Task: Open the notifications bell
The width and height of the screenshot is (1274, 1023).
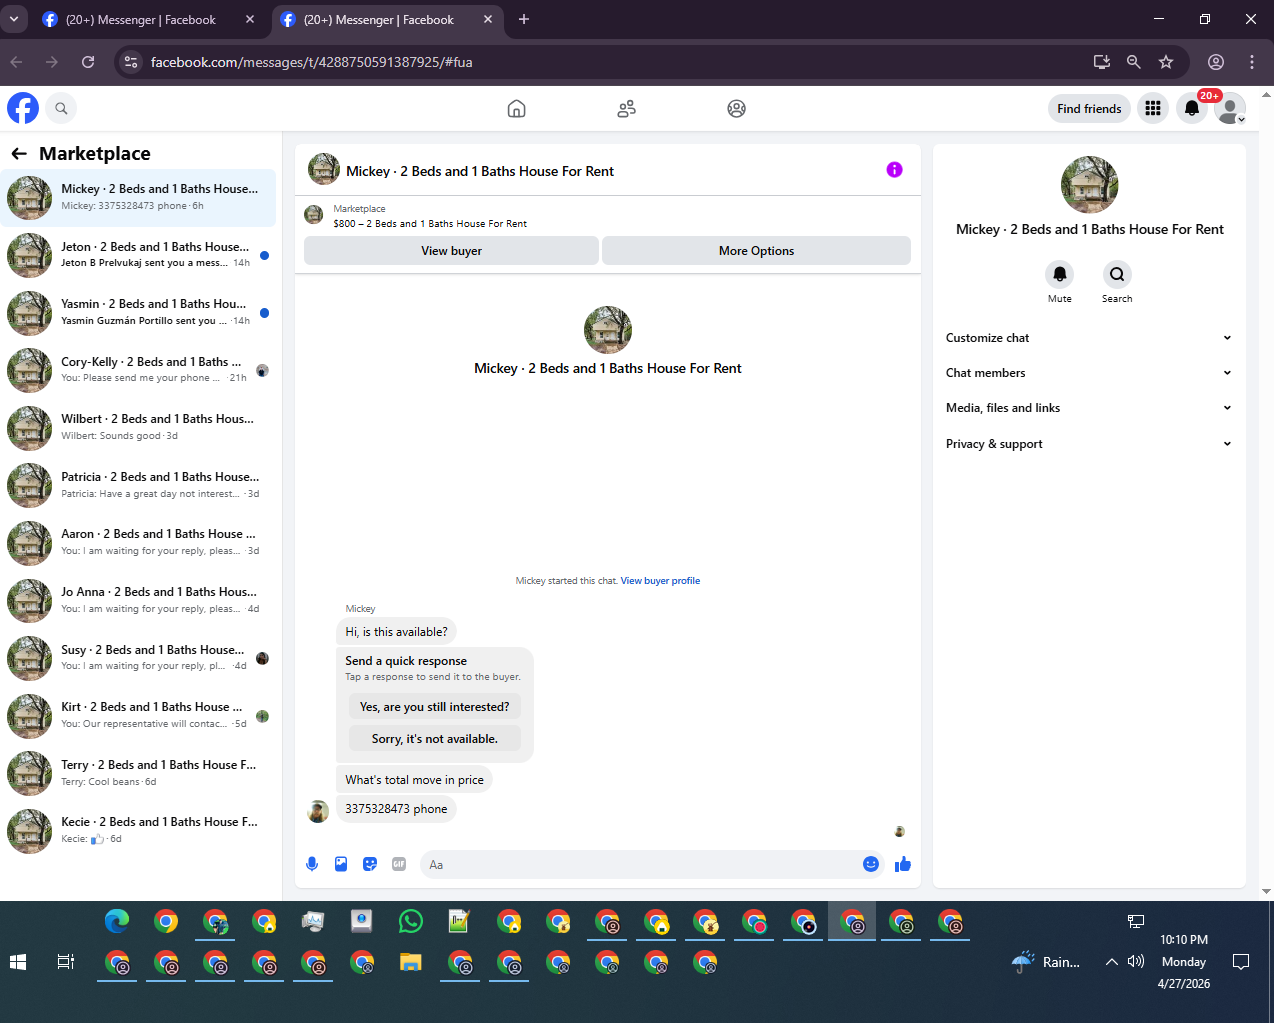Action: (1192, 108)
